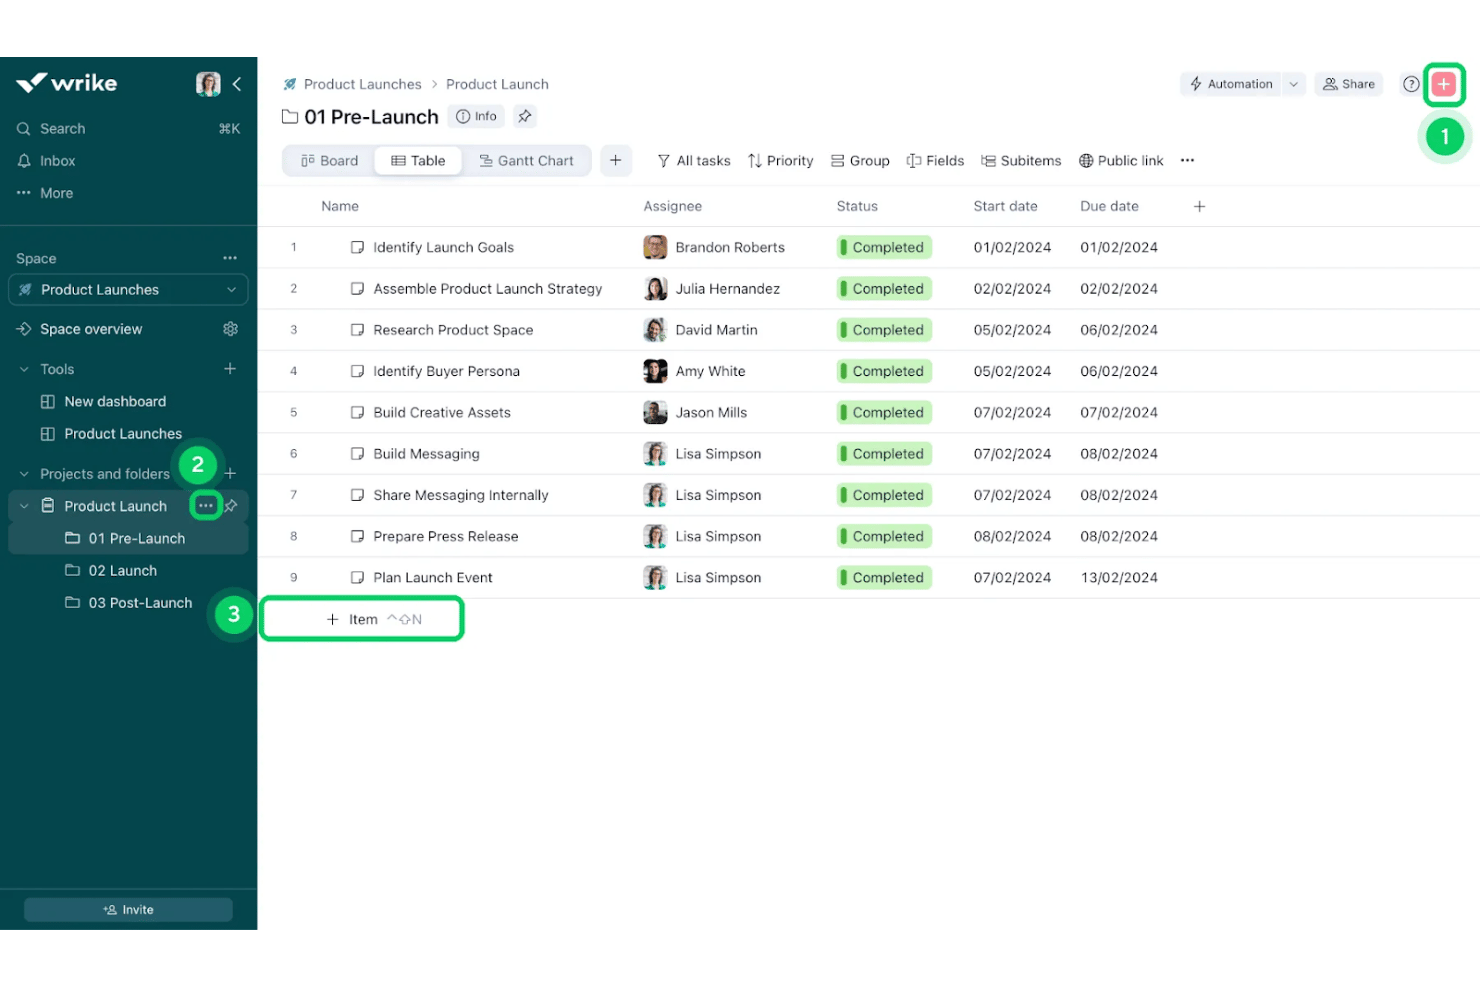Select task checkbox for Research Product Space

pos(357,330)
